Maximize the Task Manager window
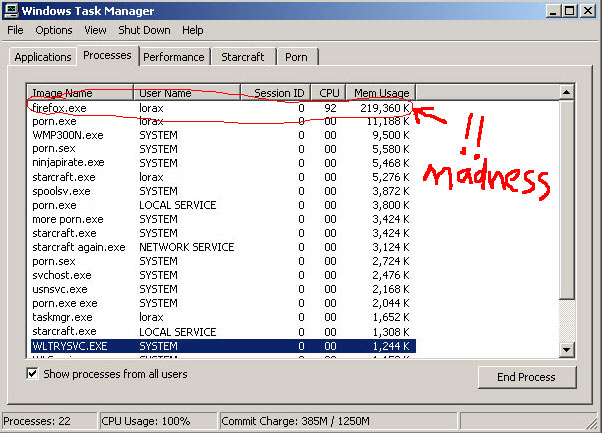The image size is (602, 433). pos(570,11)
